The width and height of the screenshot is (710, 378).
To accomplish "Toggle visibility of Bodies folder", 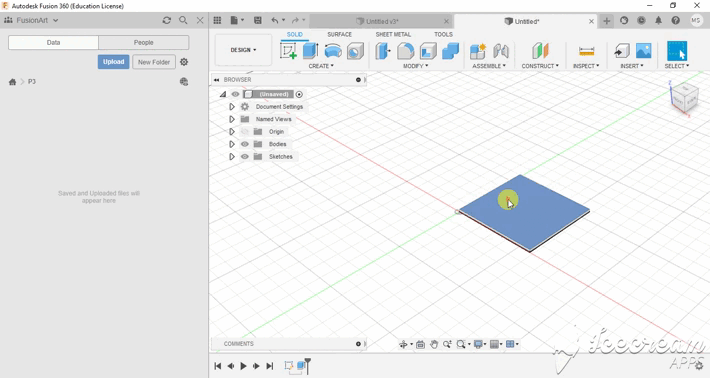I will (x=245, y=144).
